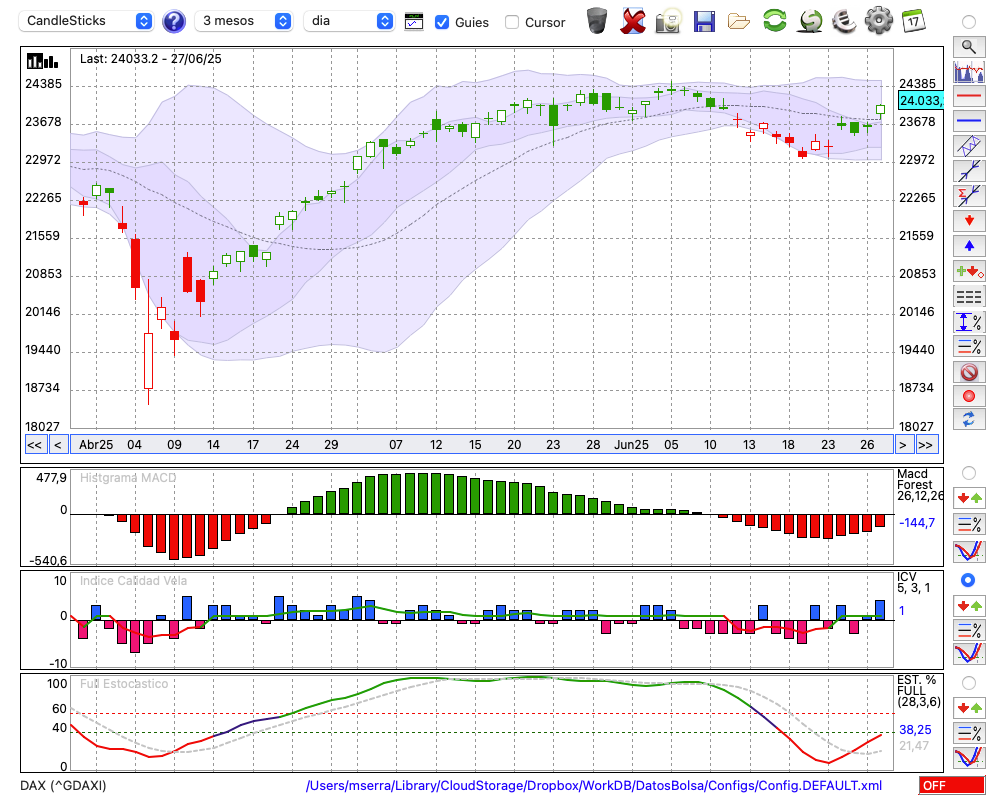Select the red horizontal line tool
The height and width of the screenshot is (800, 1000).
(x=969, y=96)
